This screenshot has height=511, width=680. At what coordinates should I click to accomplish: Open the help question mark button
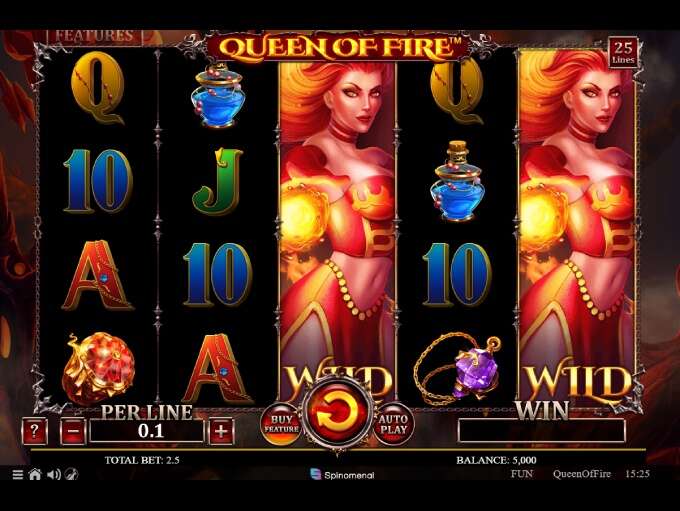(34, 431)
